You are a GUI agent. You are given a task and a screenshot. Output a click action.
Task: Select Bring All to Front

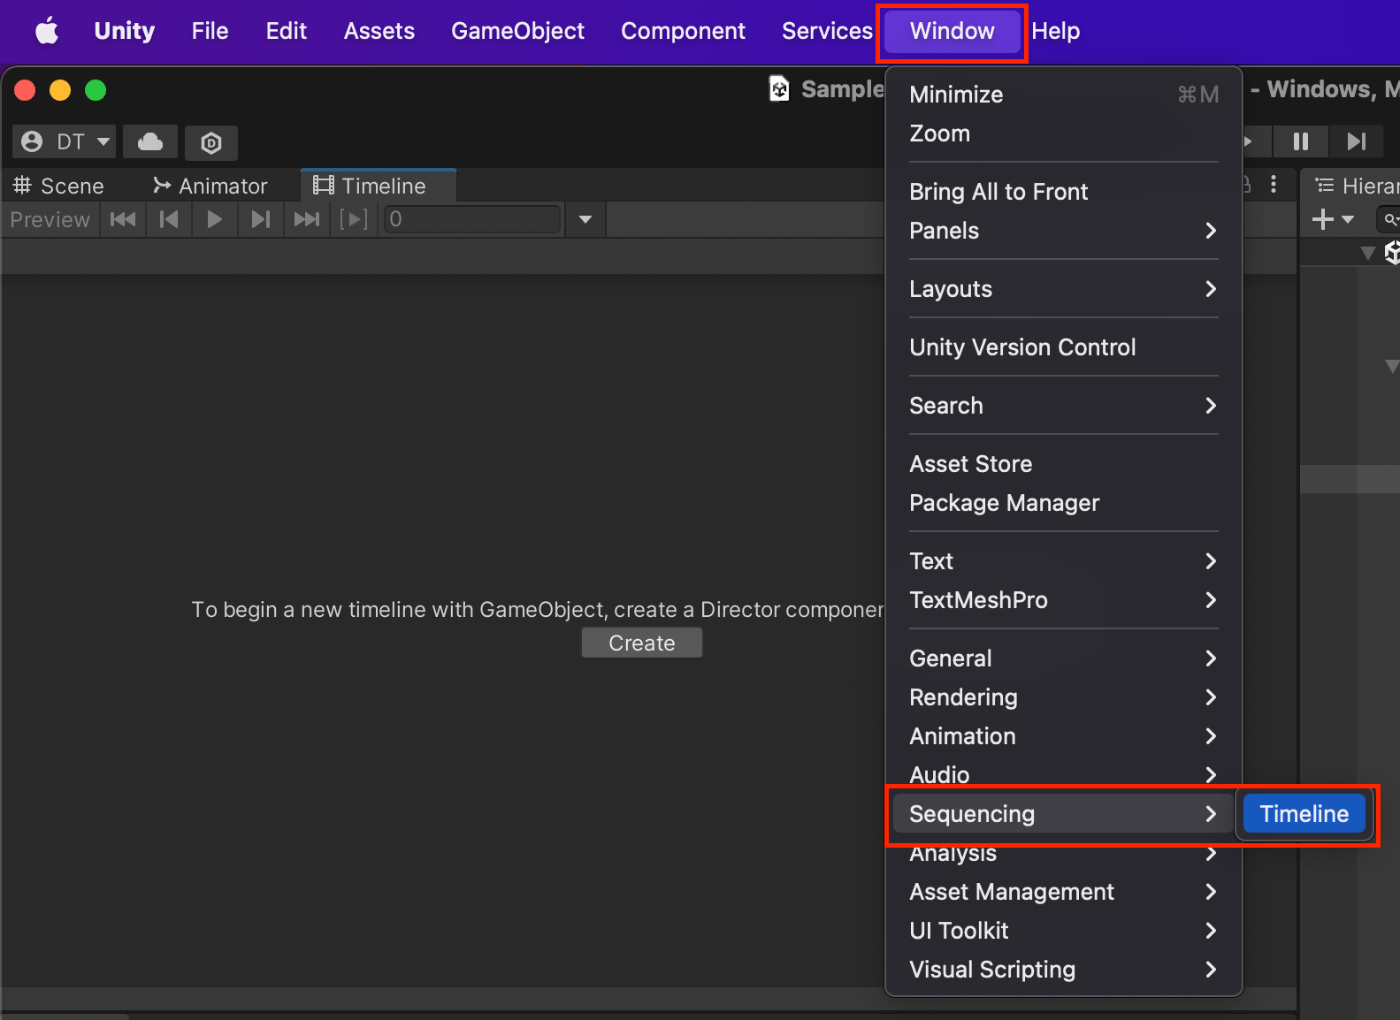(1064, 192)
